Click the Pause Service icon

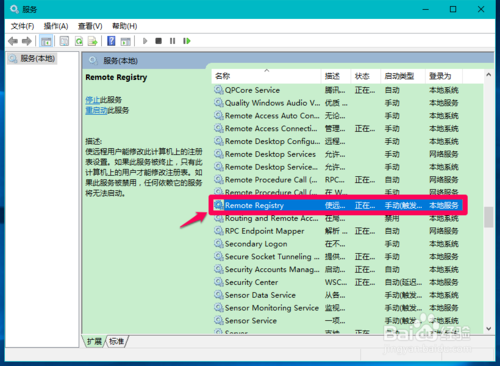[x=172, y=41]
